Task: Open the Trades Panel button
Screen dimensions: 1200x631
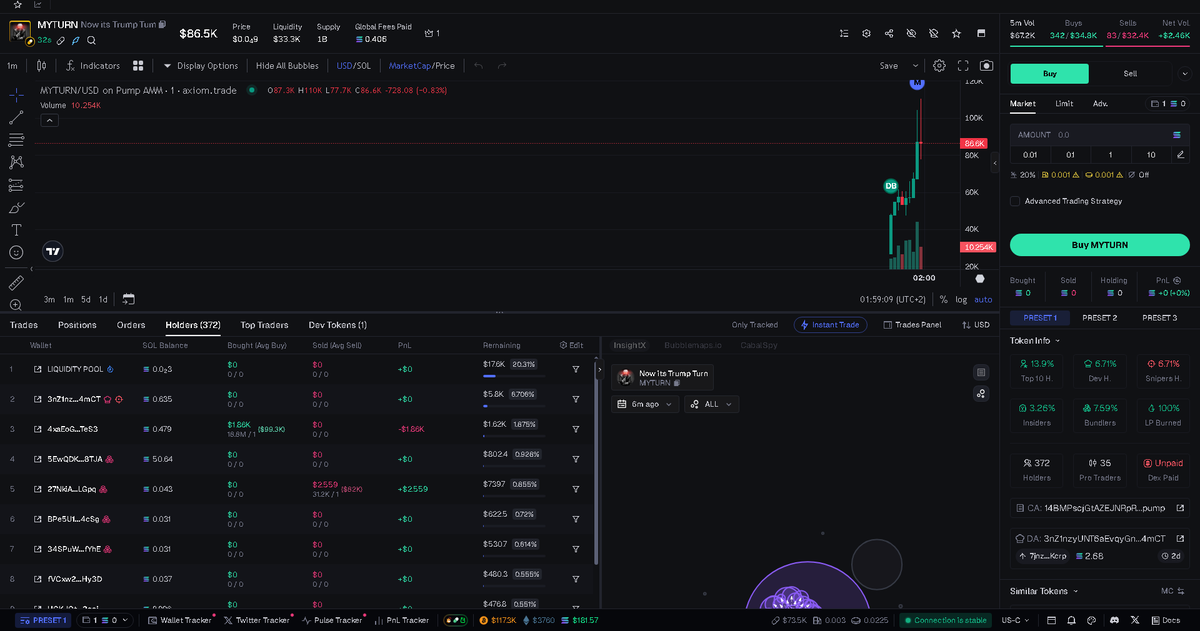Action: pyautogui.click(x=910, y=325)
